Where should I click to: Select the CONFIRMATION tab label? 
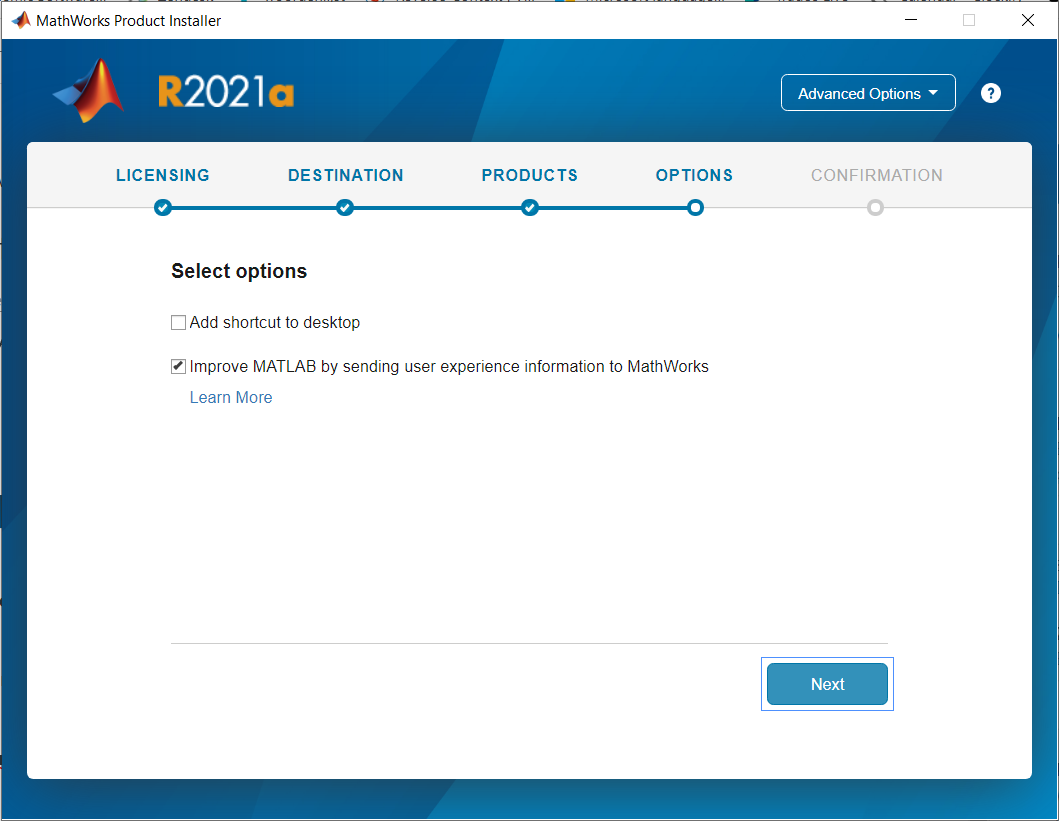(877, 176)
